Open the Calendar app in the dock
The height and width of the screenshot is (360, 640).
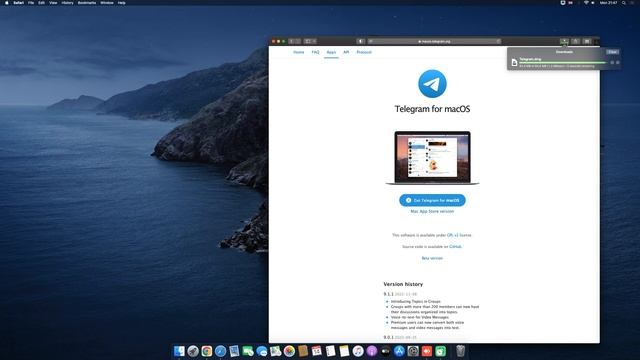pos(317,351)
